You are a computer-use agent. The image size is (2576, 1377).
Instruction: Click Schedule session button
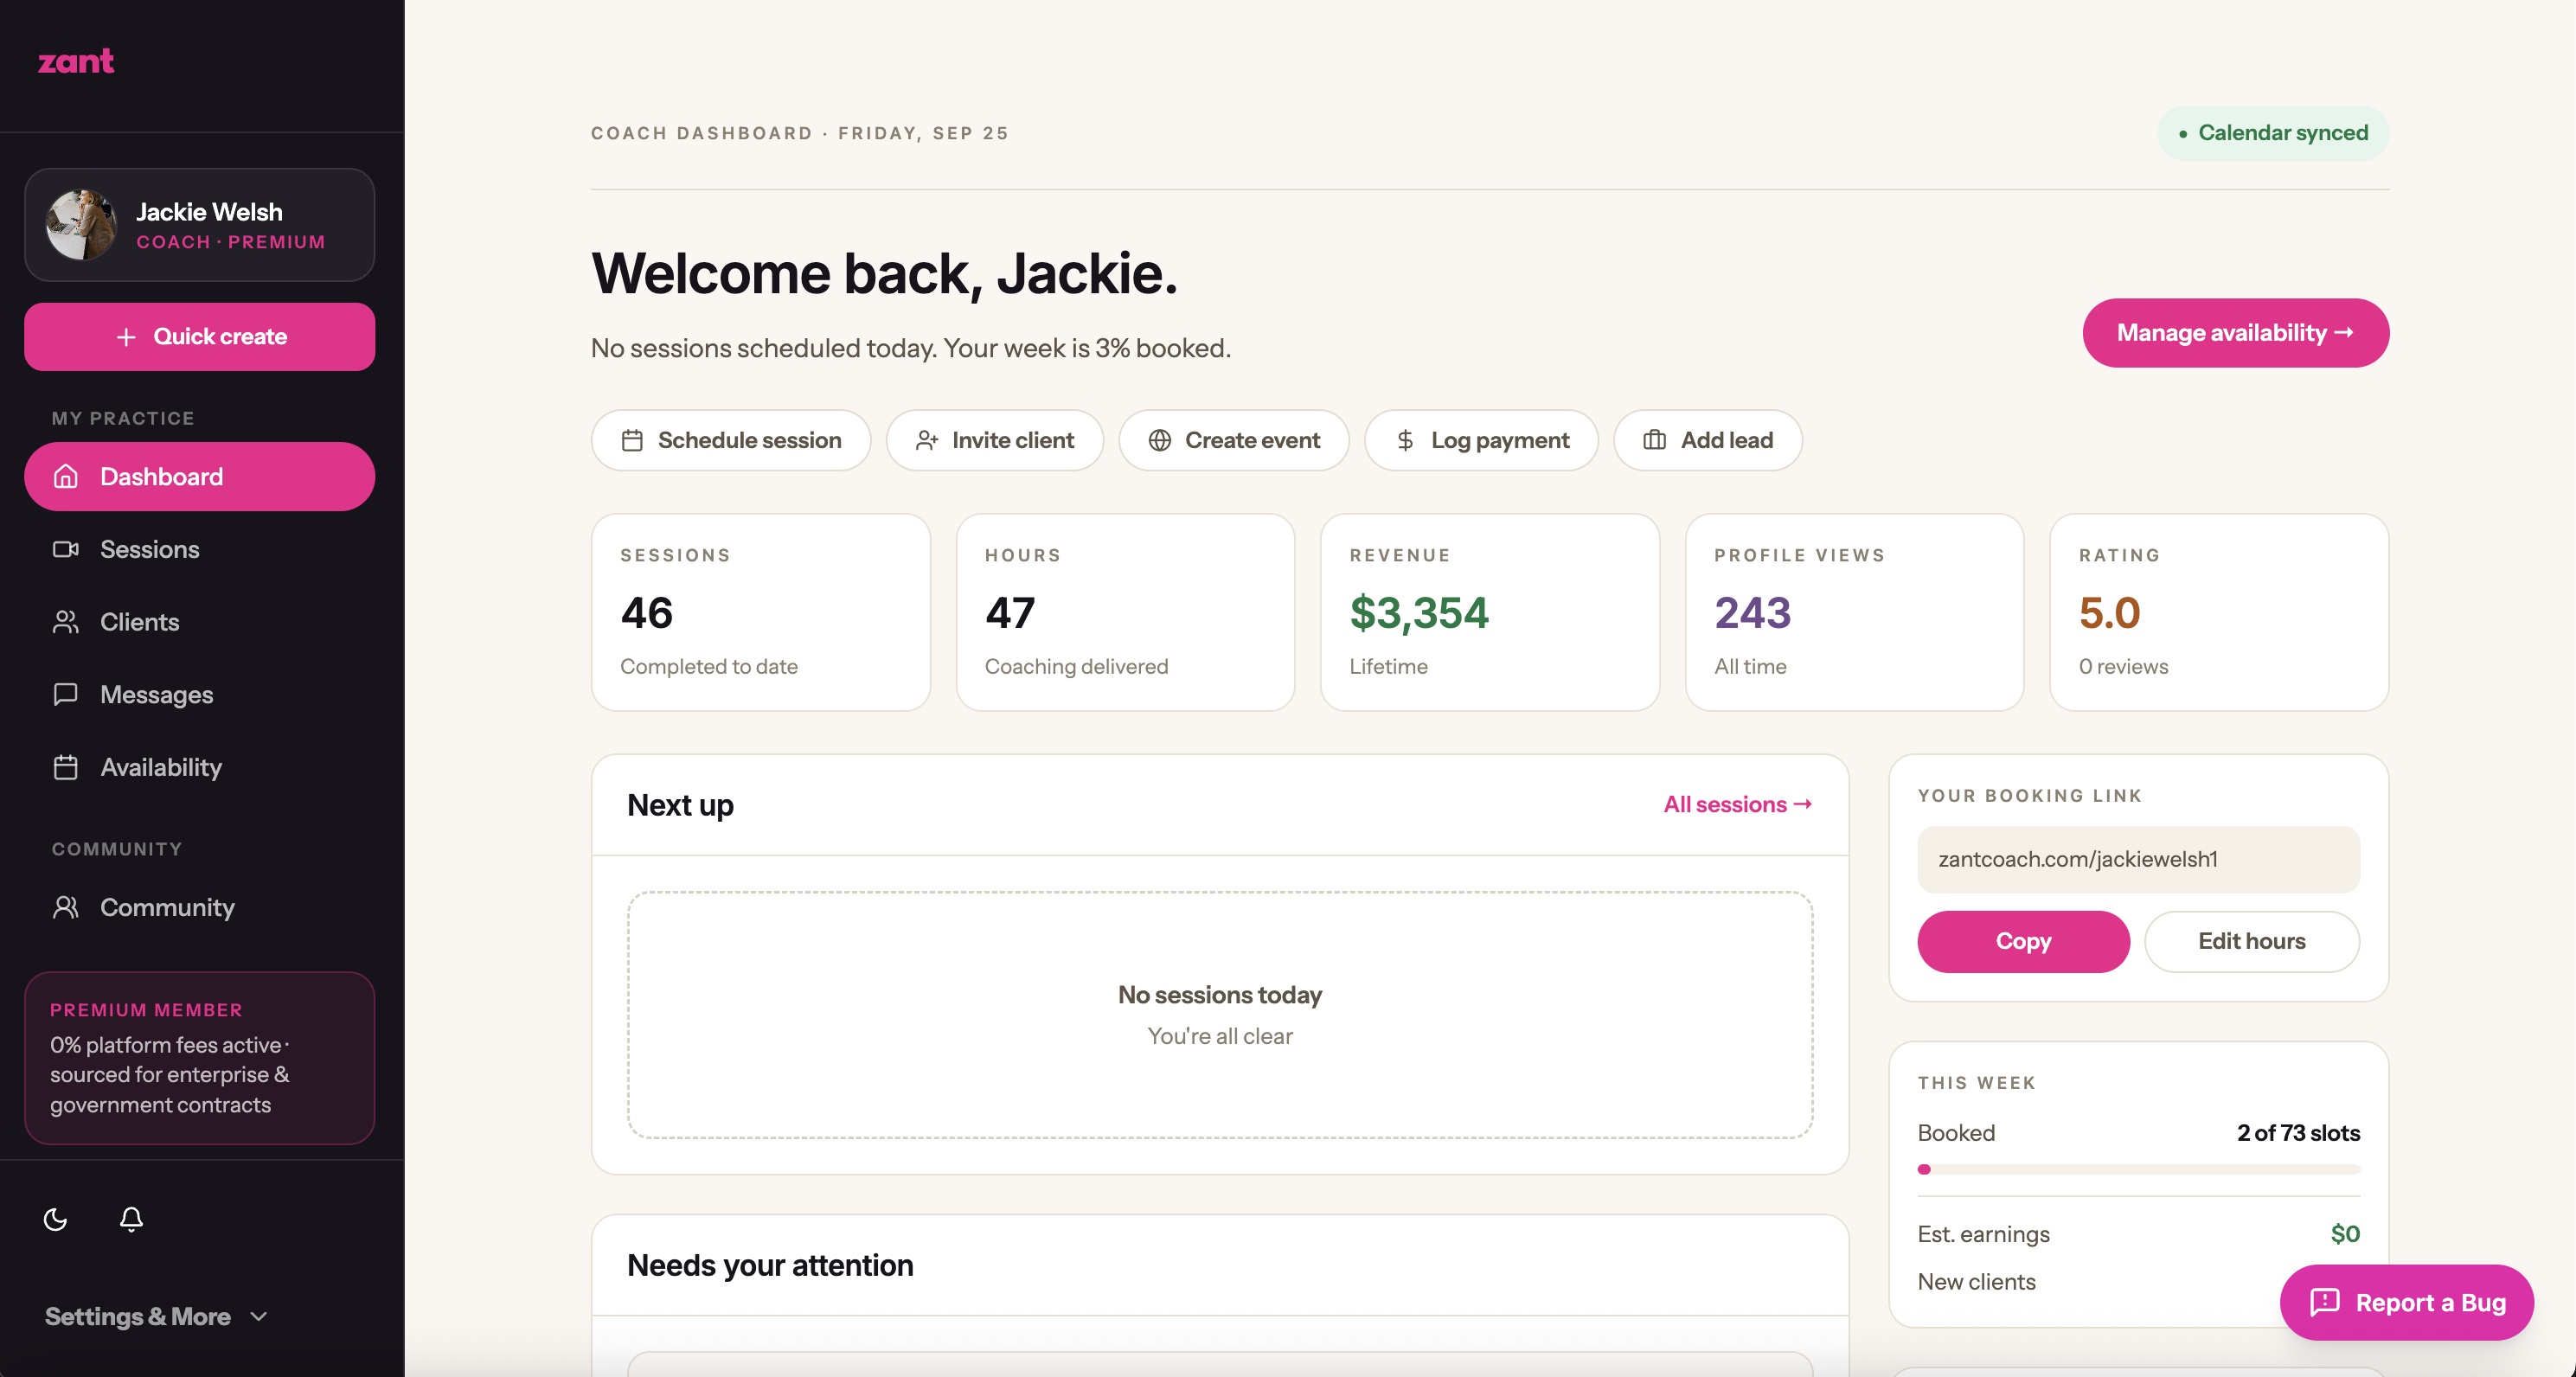tap(731, 440)
